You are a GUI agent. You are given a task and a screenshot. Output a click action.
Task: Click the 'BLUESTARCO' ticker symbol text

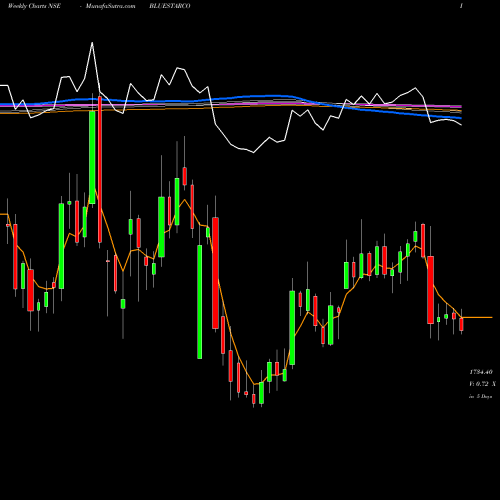pyautogui.click(x=170, y=6)
